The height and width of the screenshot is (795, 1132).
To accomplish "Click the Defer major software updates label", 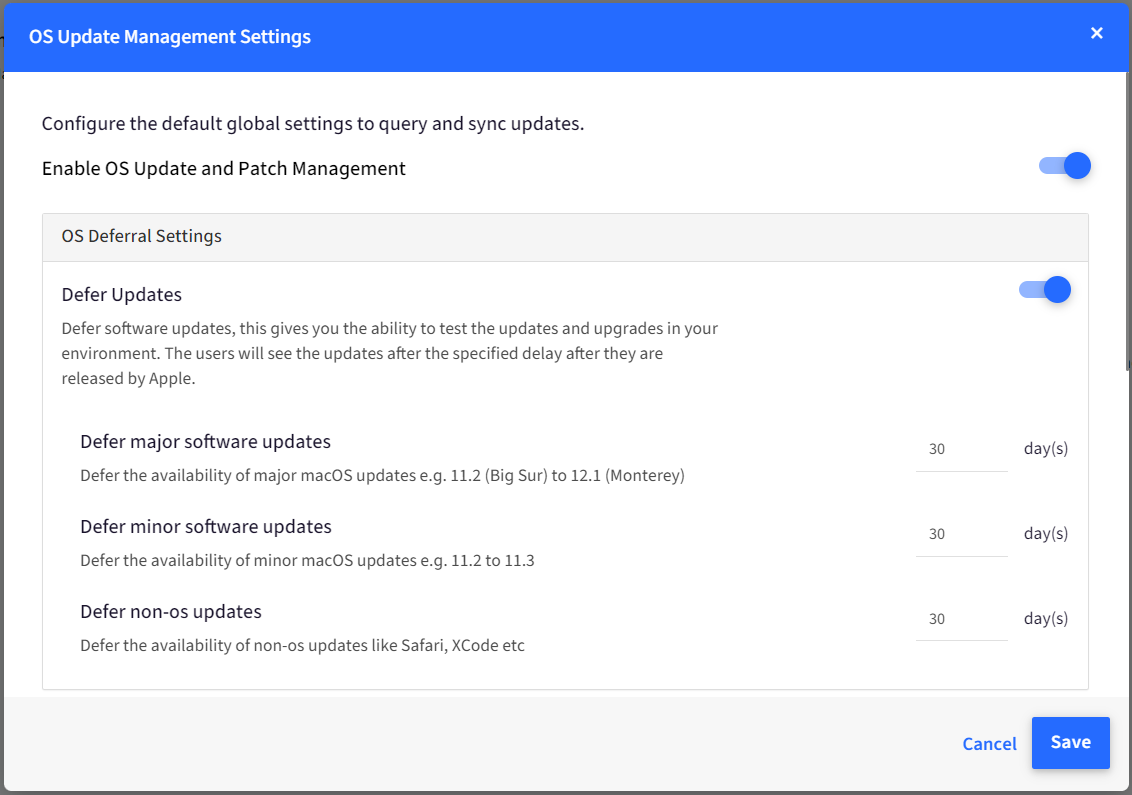I will [205, 442].
